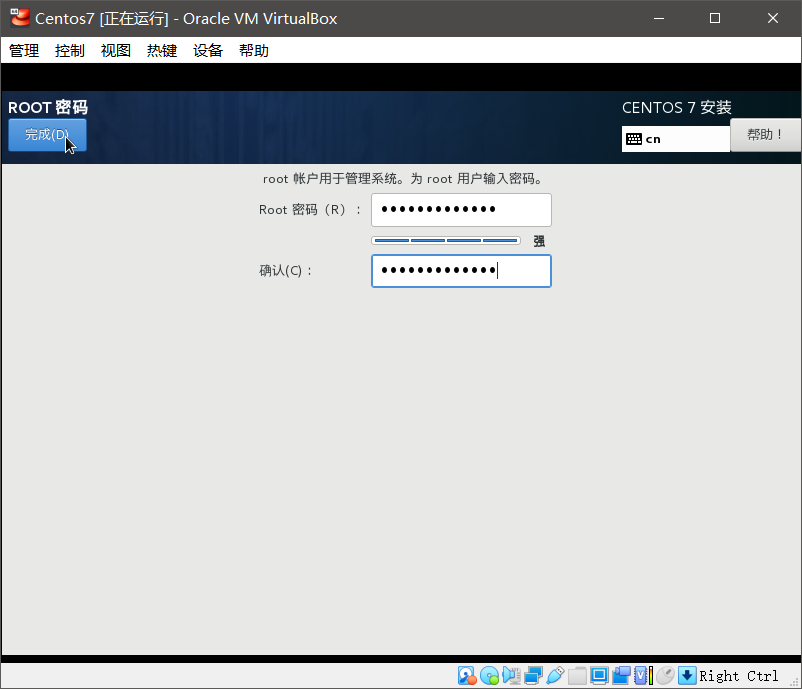
Task: Click the mouse integration status icon
Action: [665, 676]
